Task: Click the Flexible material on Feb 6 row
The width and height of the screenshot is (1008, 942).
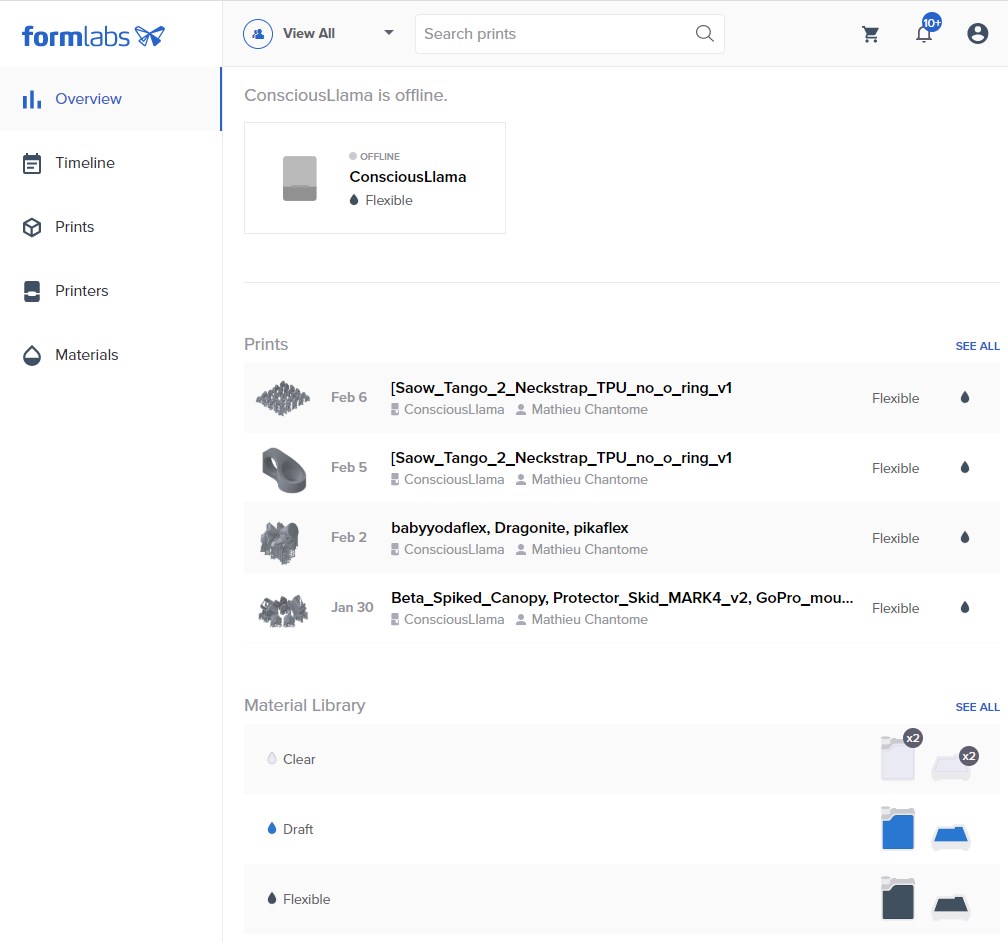Action: coord(895,399)
